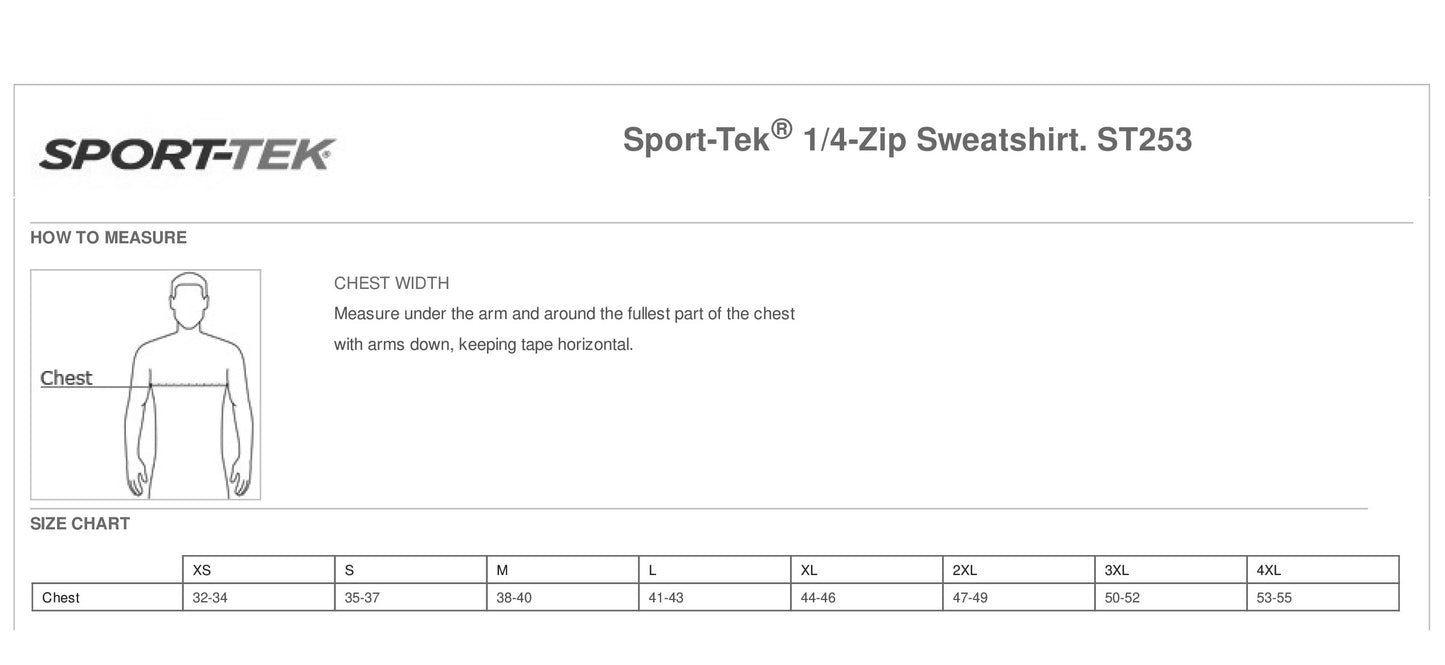
Task: Click the XL size column header
Action: pos(810,570)
